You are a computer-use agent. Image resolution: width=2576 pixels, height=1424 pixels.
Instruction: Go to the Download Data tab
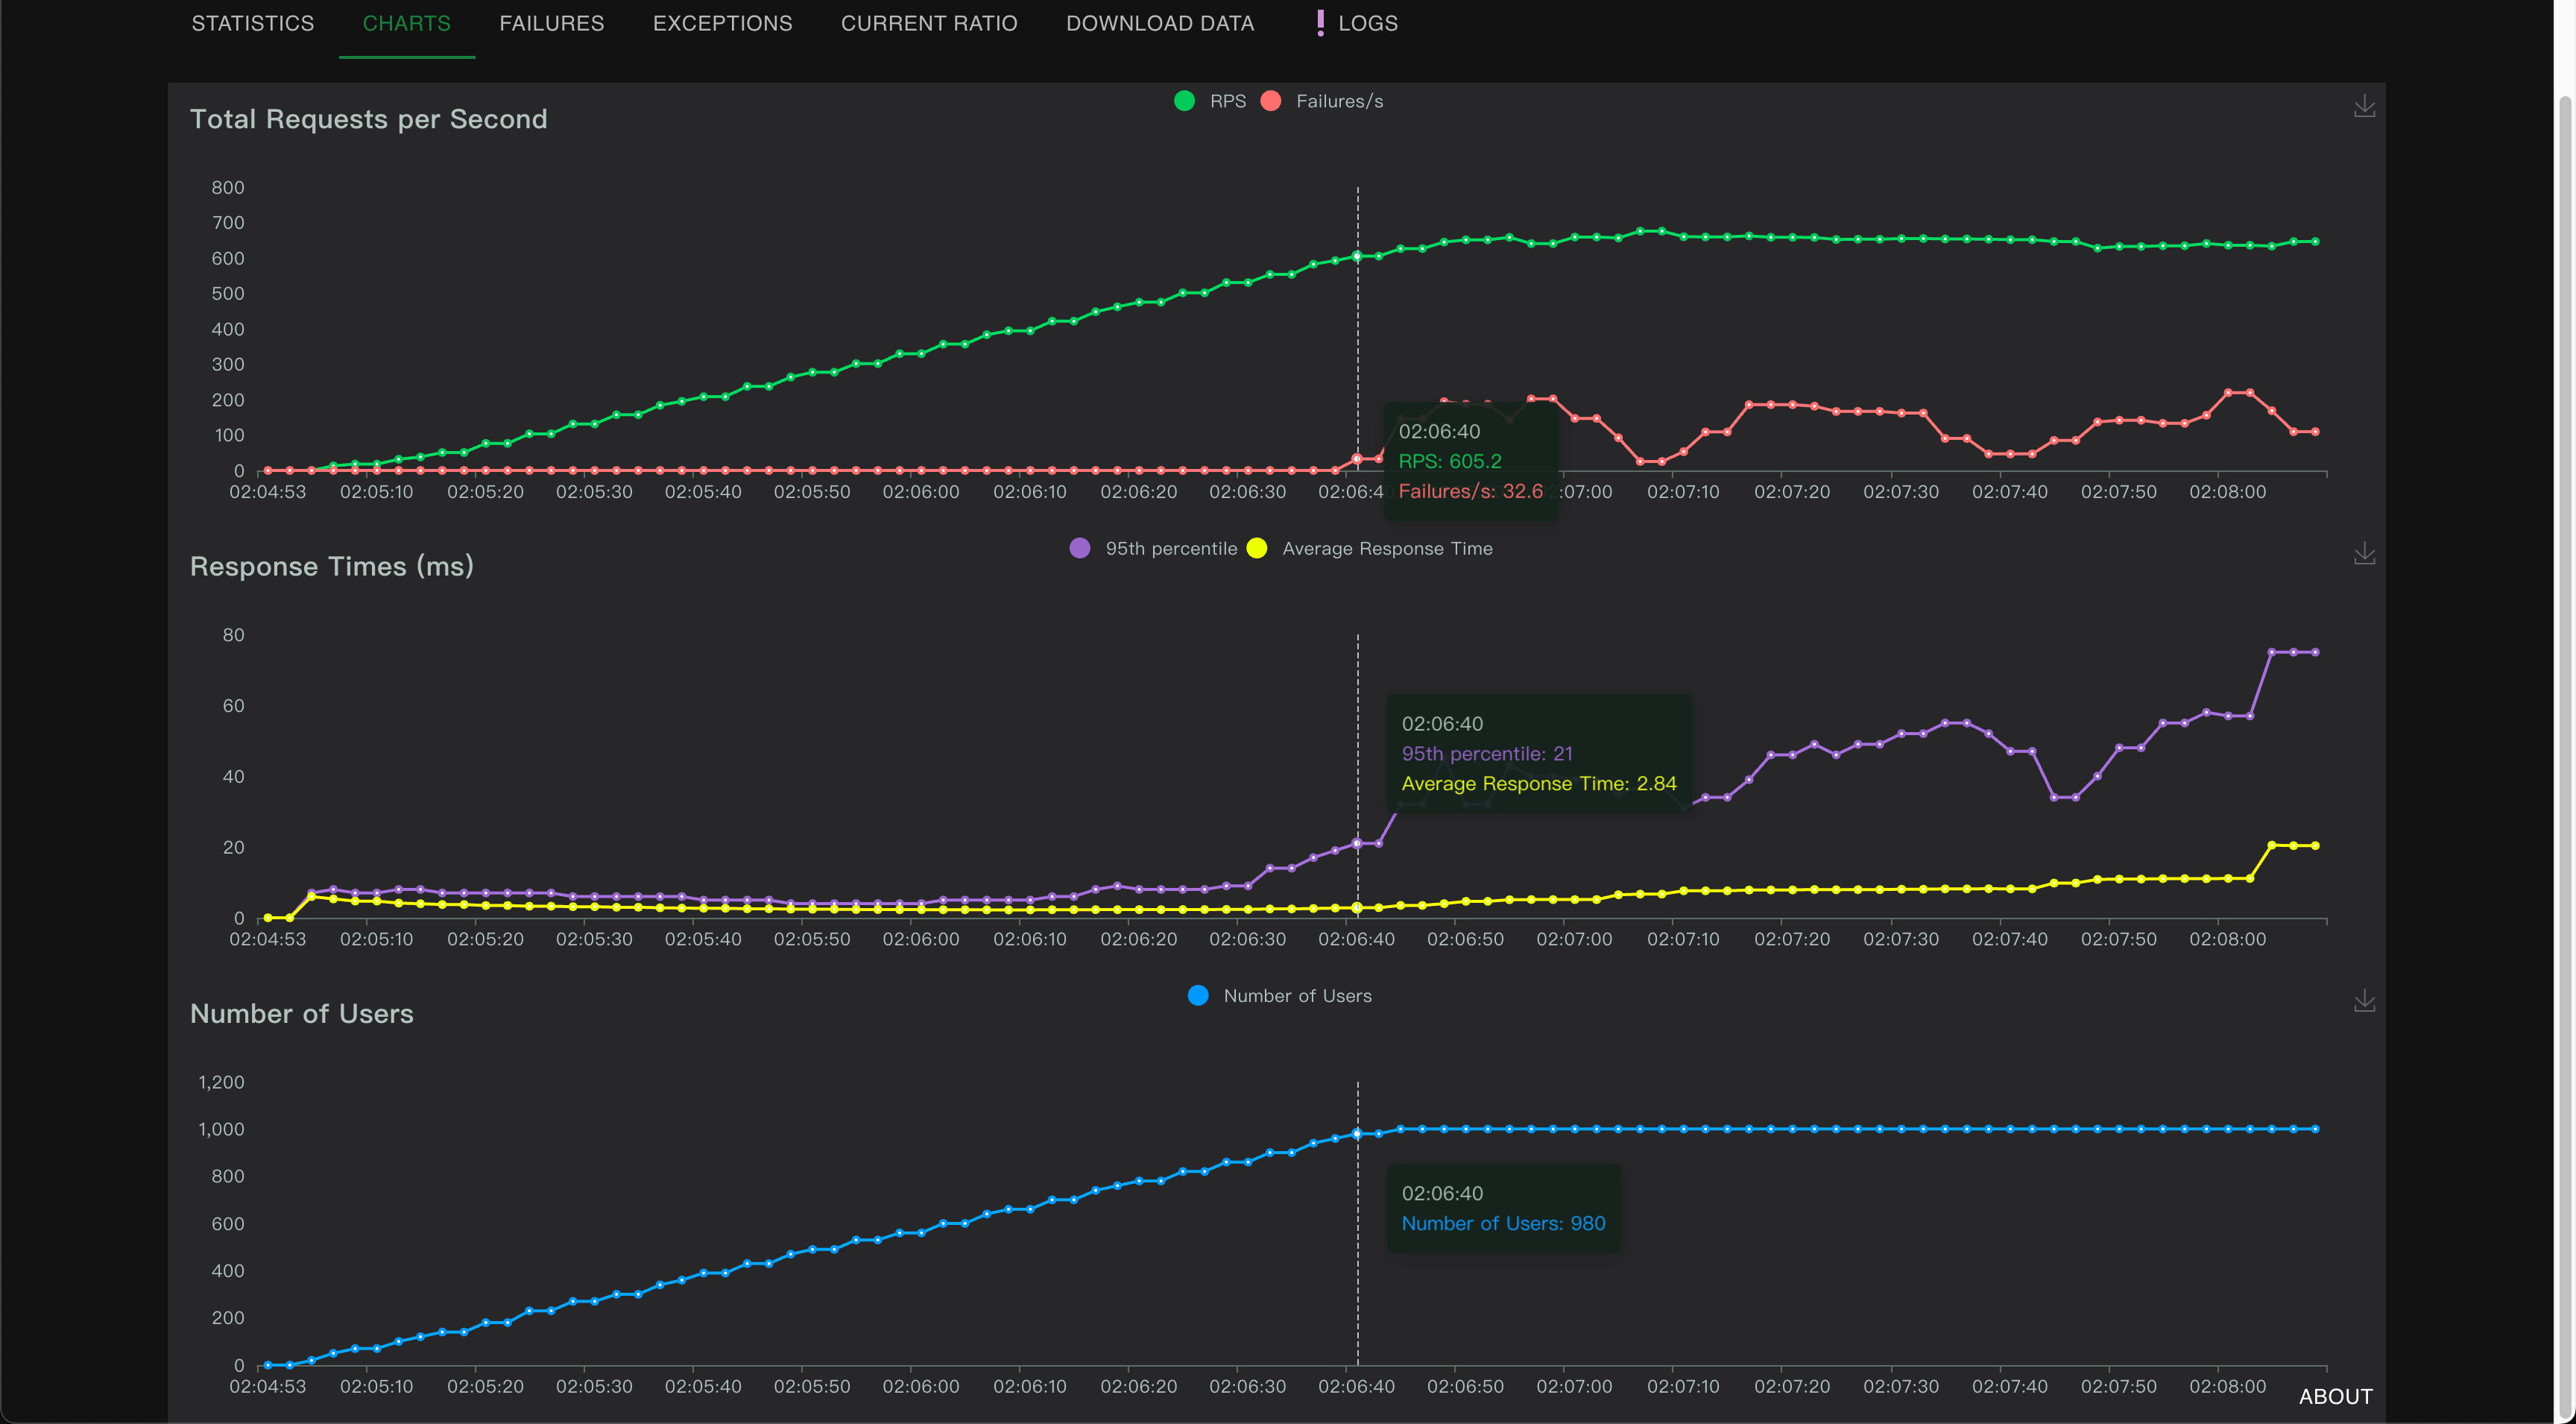pos(1159,23)
